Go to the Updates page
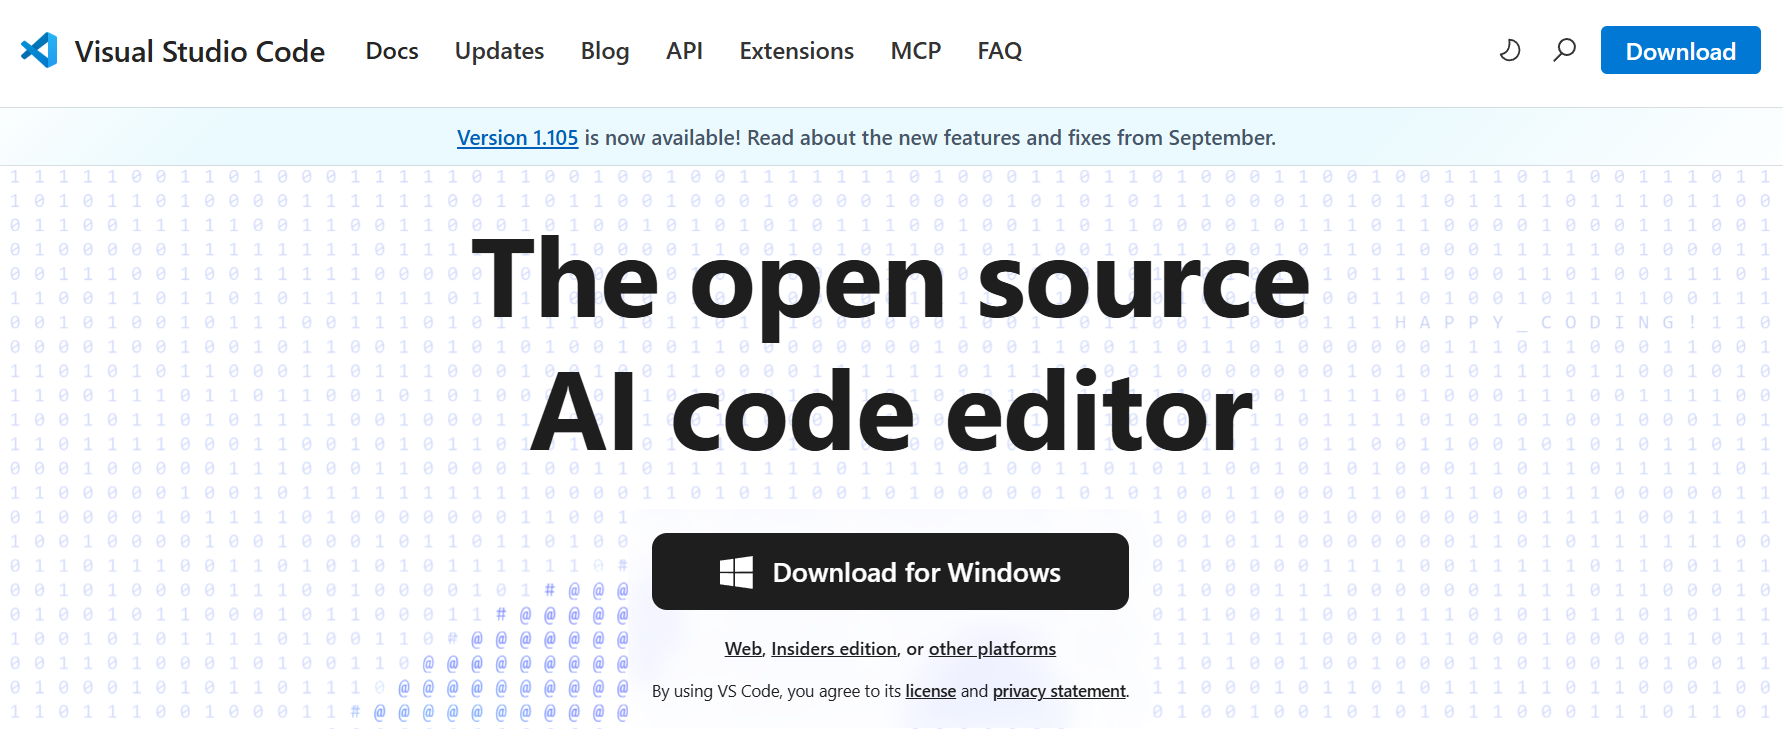 point(499,51)
